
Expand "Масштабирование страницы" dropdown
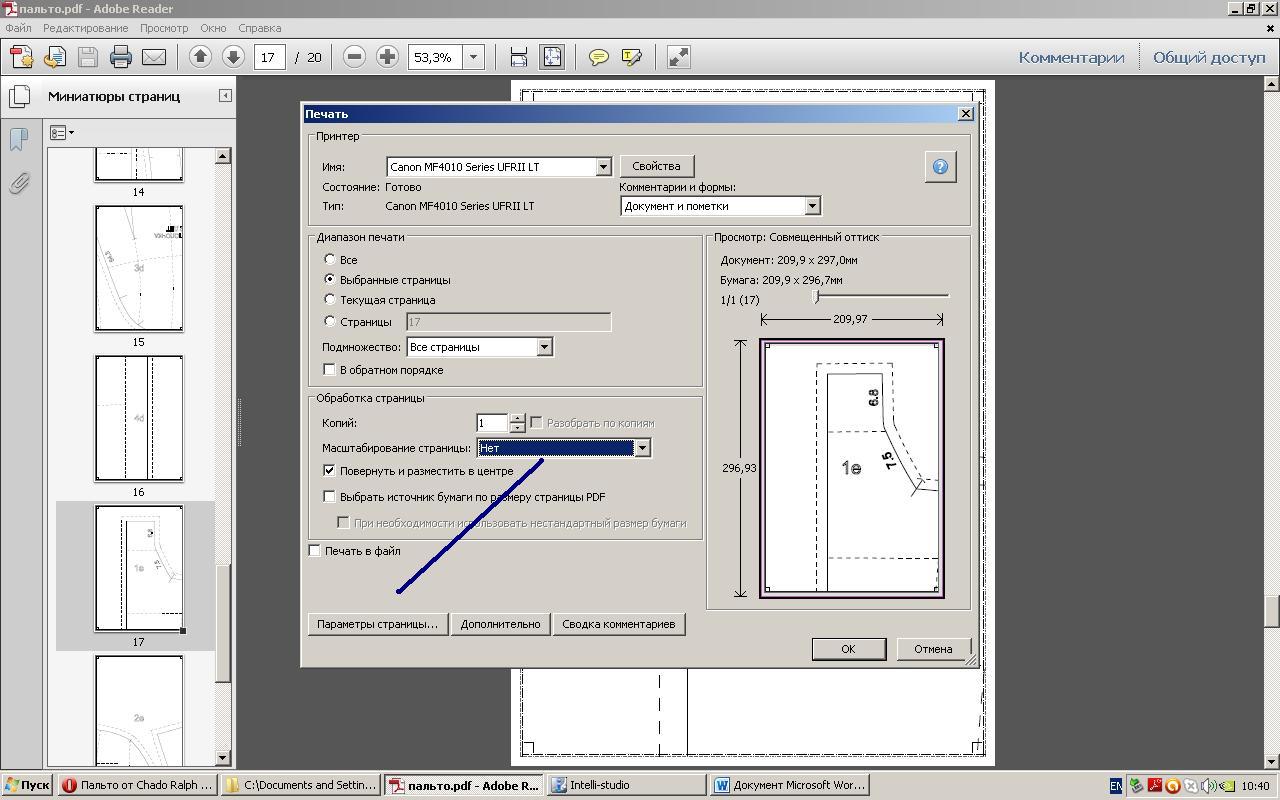coord(642,448)
